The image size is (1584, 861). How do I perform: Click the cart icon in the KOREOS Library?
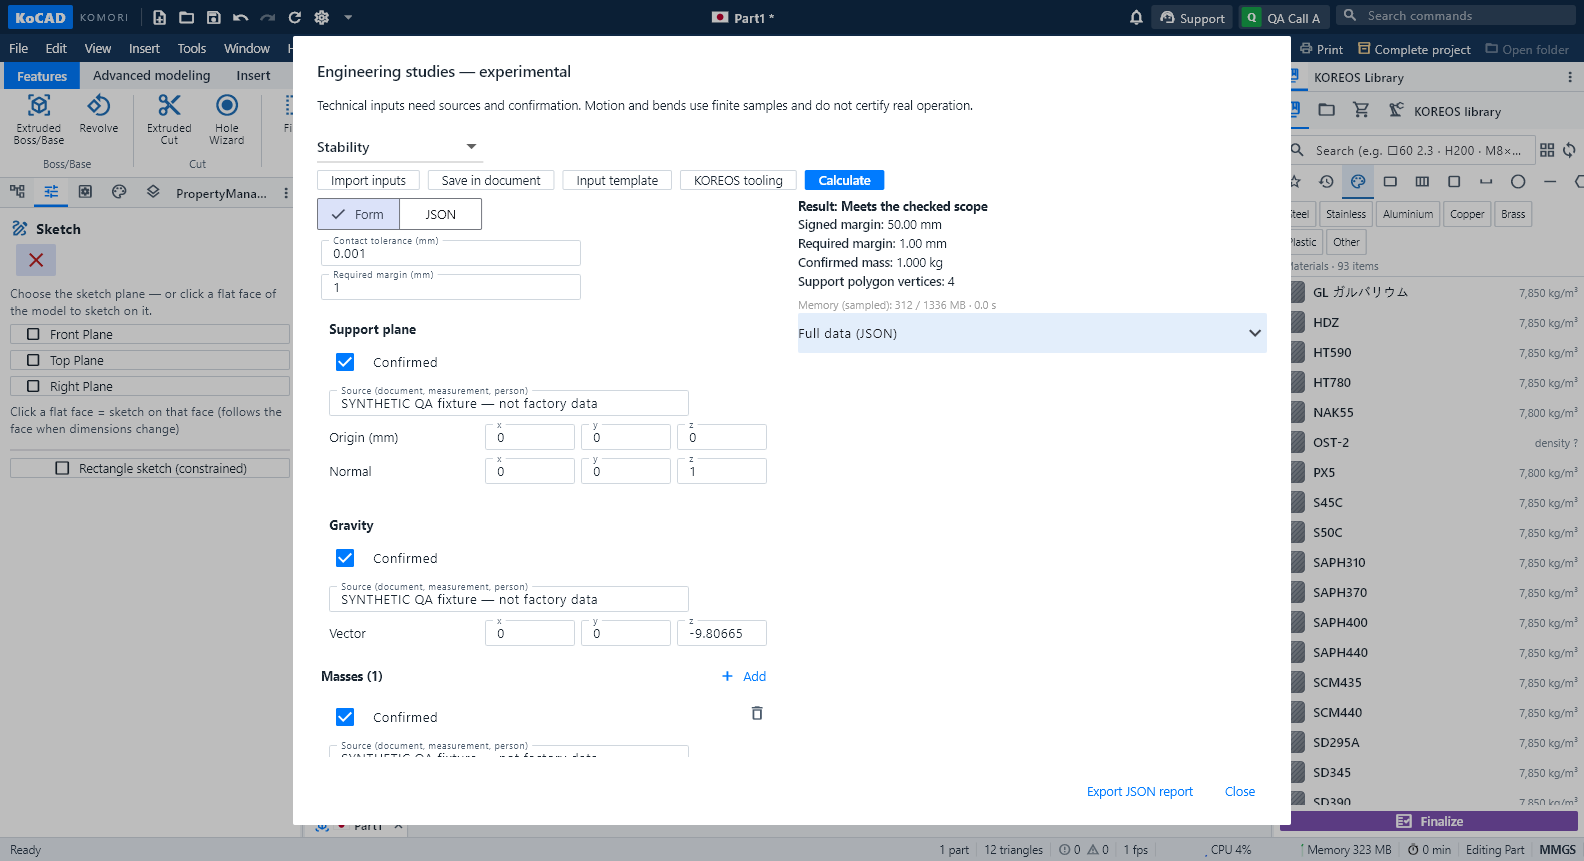[x=1361, y=110]
